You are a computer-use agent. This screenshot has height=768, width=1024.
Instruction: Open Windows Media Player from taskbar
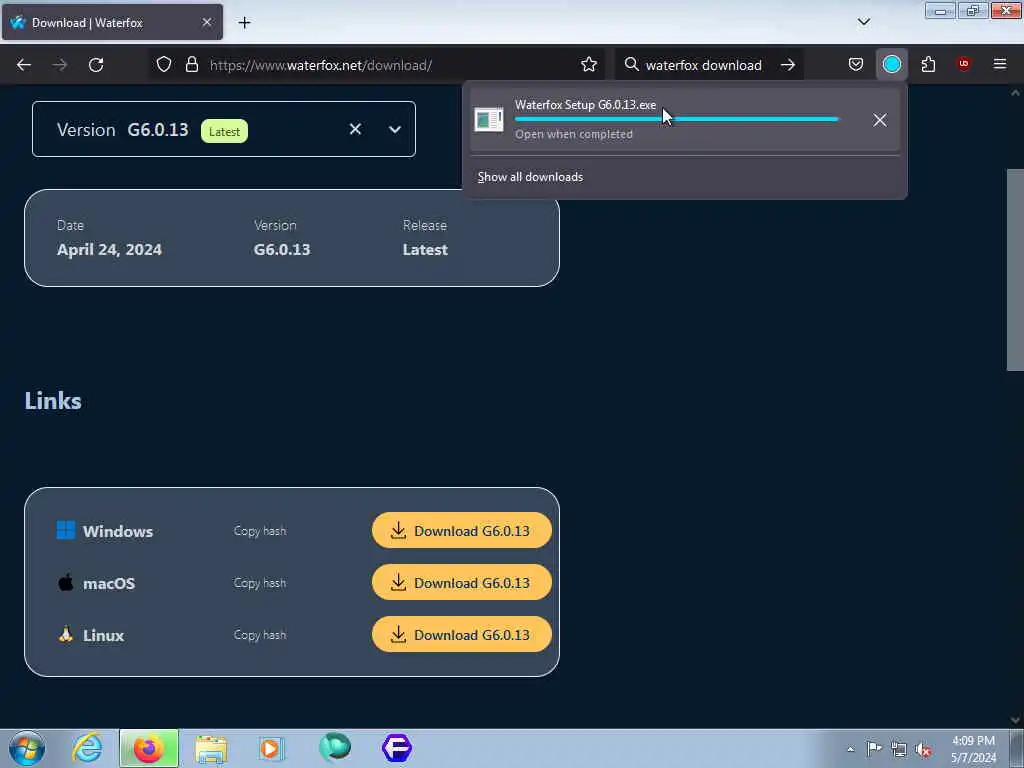[x=270, y=748]
